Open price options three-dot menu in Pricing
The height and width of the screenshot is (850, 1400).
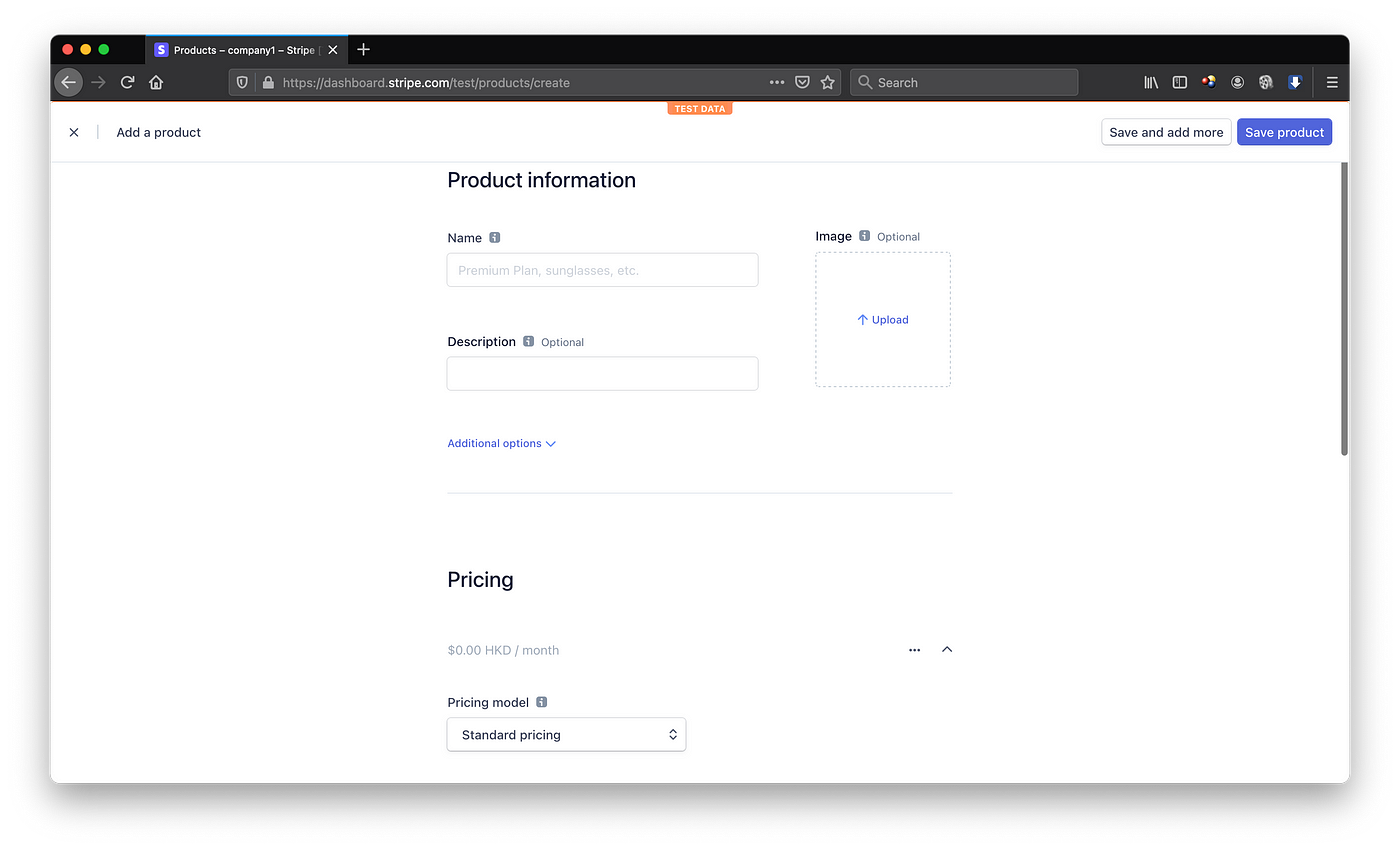(914, 650)
